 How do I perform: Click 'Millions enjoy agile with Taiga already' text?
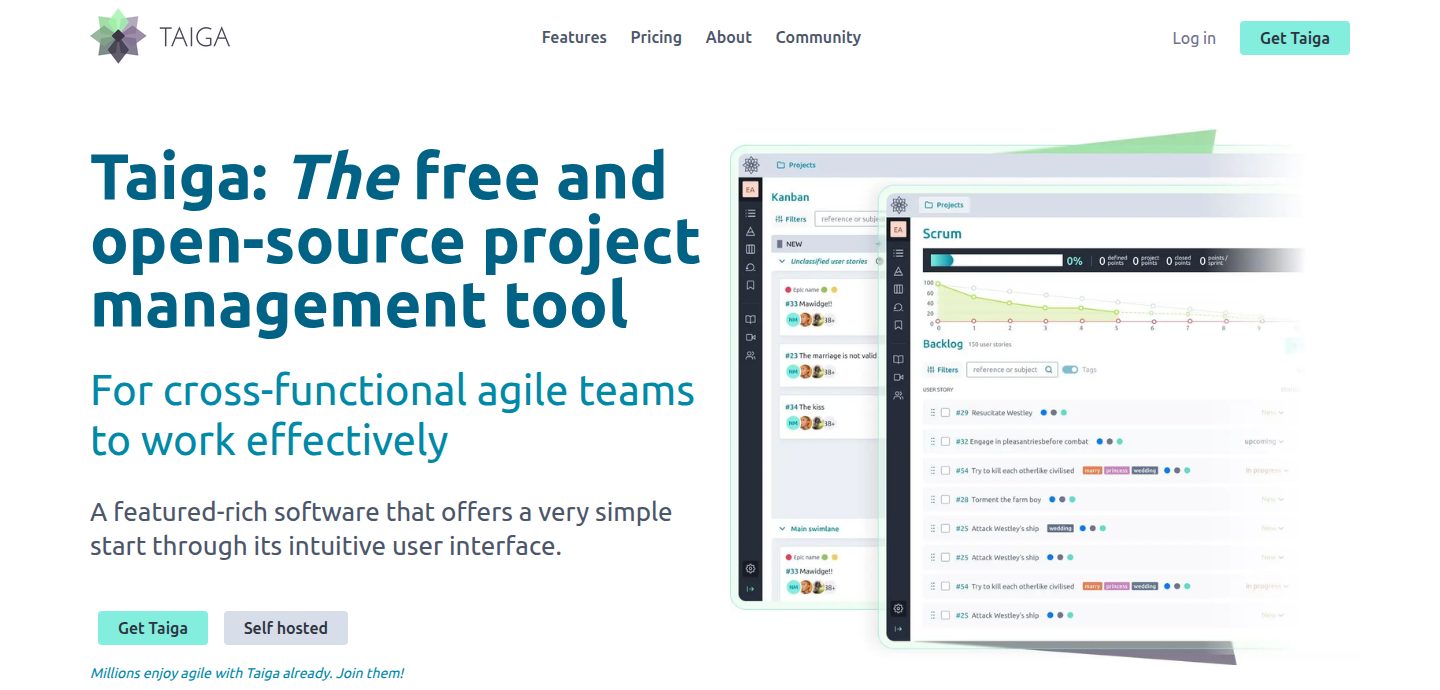[247, 673]
